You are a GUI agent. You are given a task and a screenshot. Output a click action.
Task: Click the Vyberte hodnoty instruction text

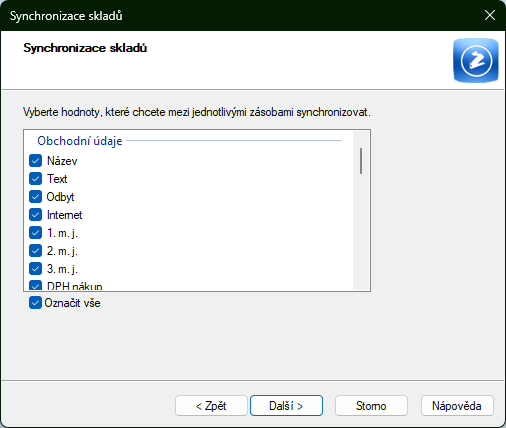click(197, 112)
